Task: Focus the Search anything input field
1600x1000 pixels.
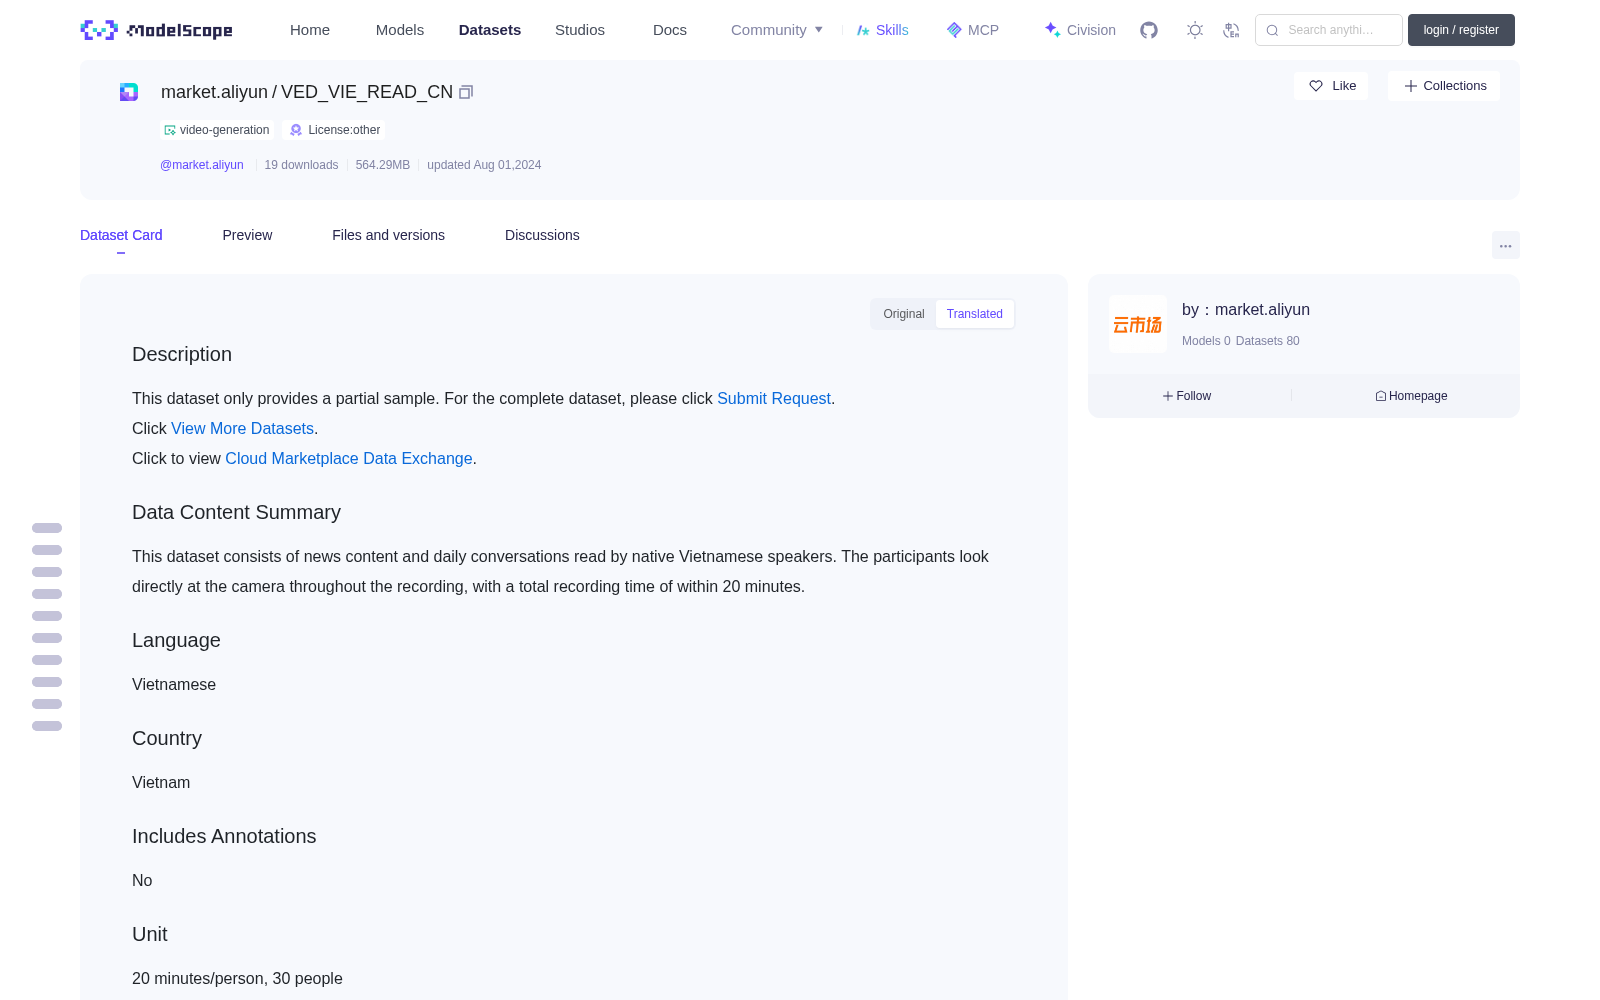Action: tap(1329, 30)
